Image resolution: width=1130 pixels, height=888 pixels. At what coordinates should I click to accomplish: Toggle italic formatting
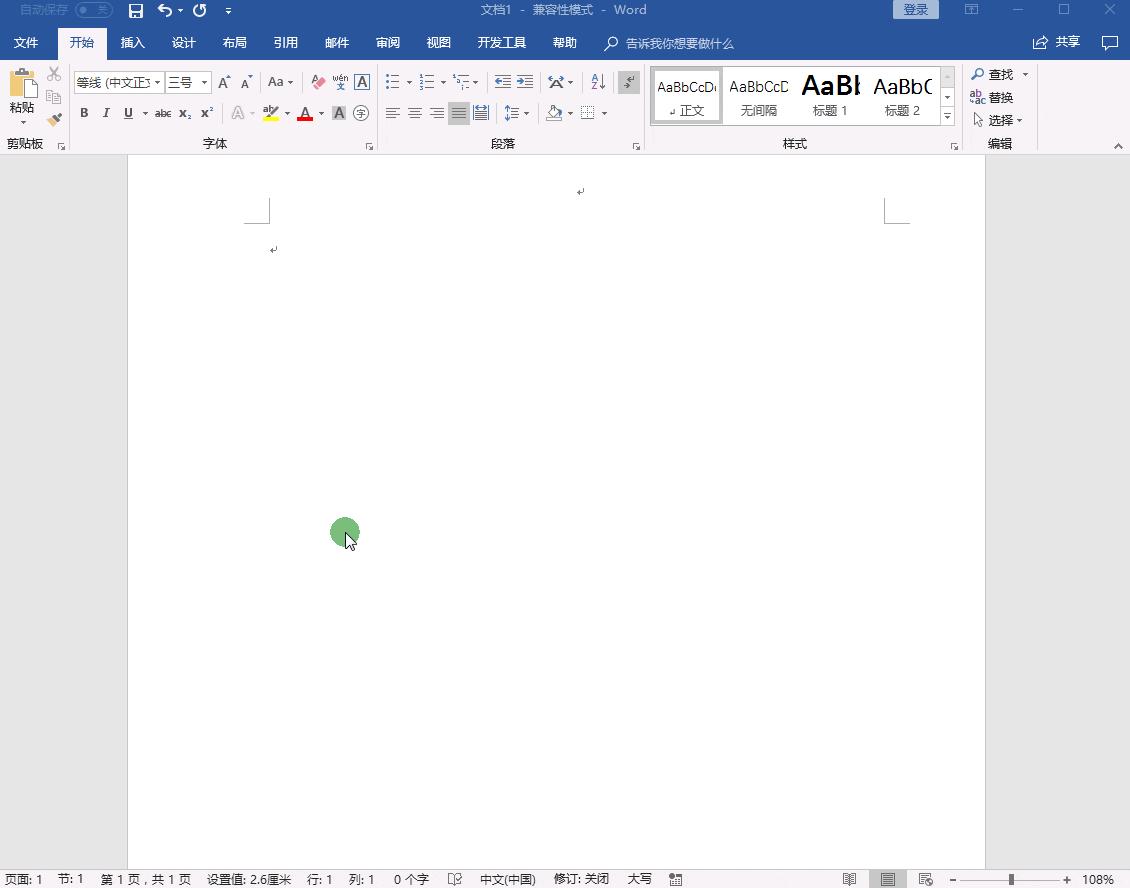[106, 113]
